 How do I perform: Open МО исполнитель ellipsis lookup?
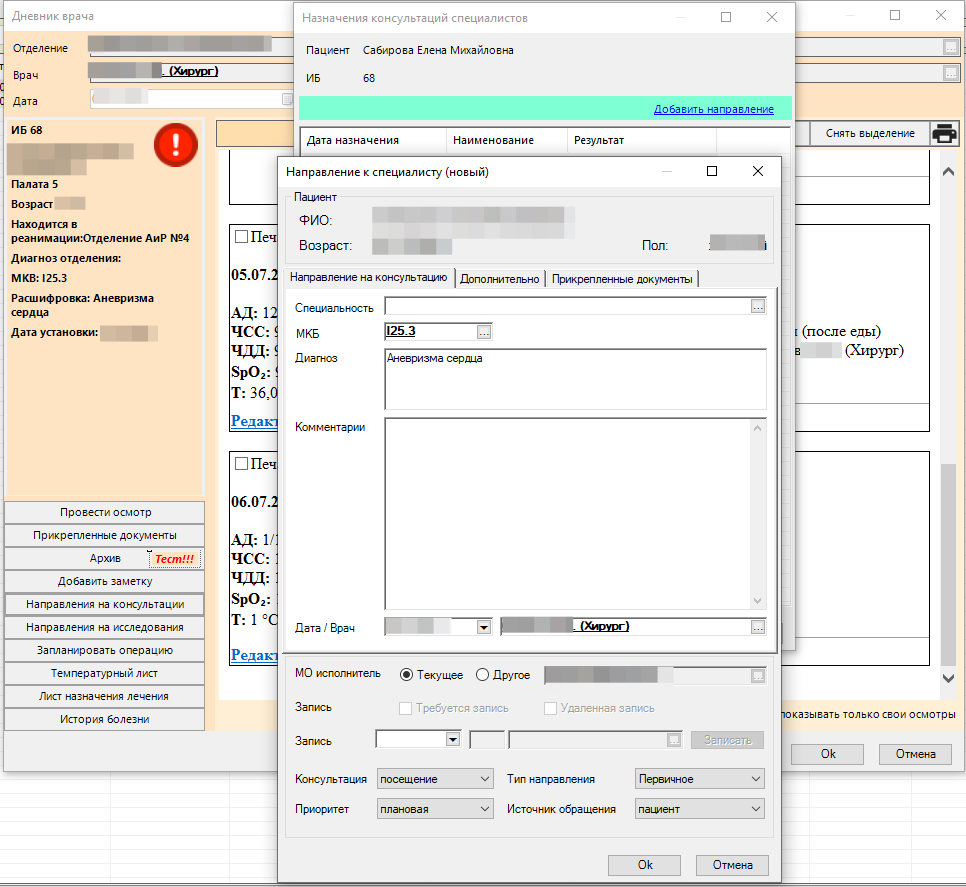coord(758,676)
